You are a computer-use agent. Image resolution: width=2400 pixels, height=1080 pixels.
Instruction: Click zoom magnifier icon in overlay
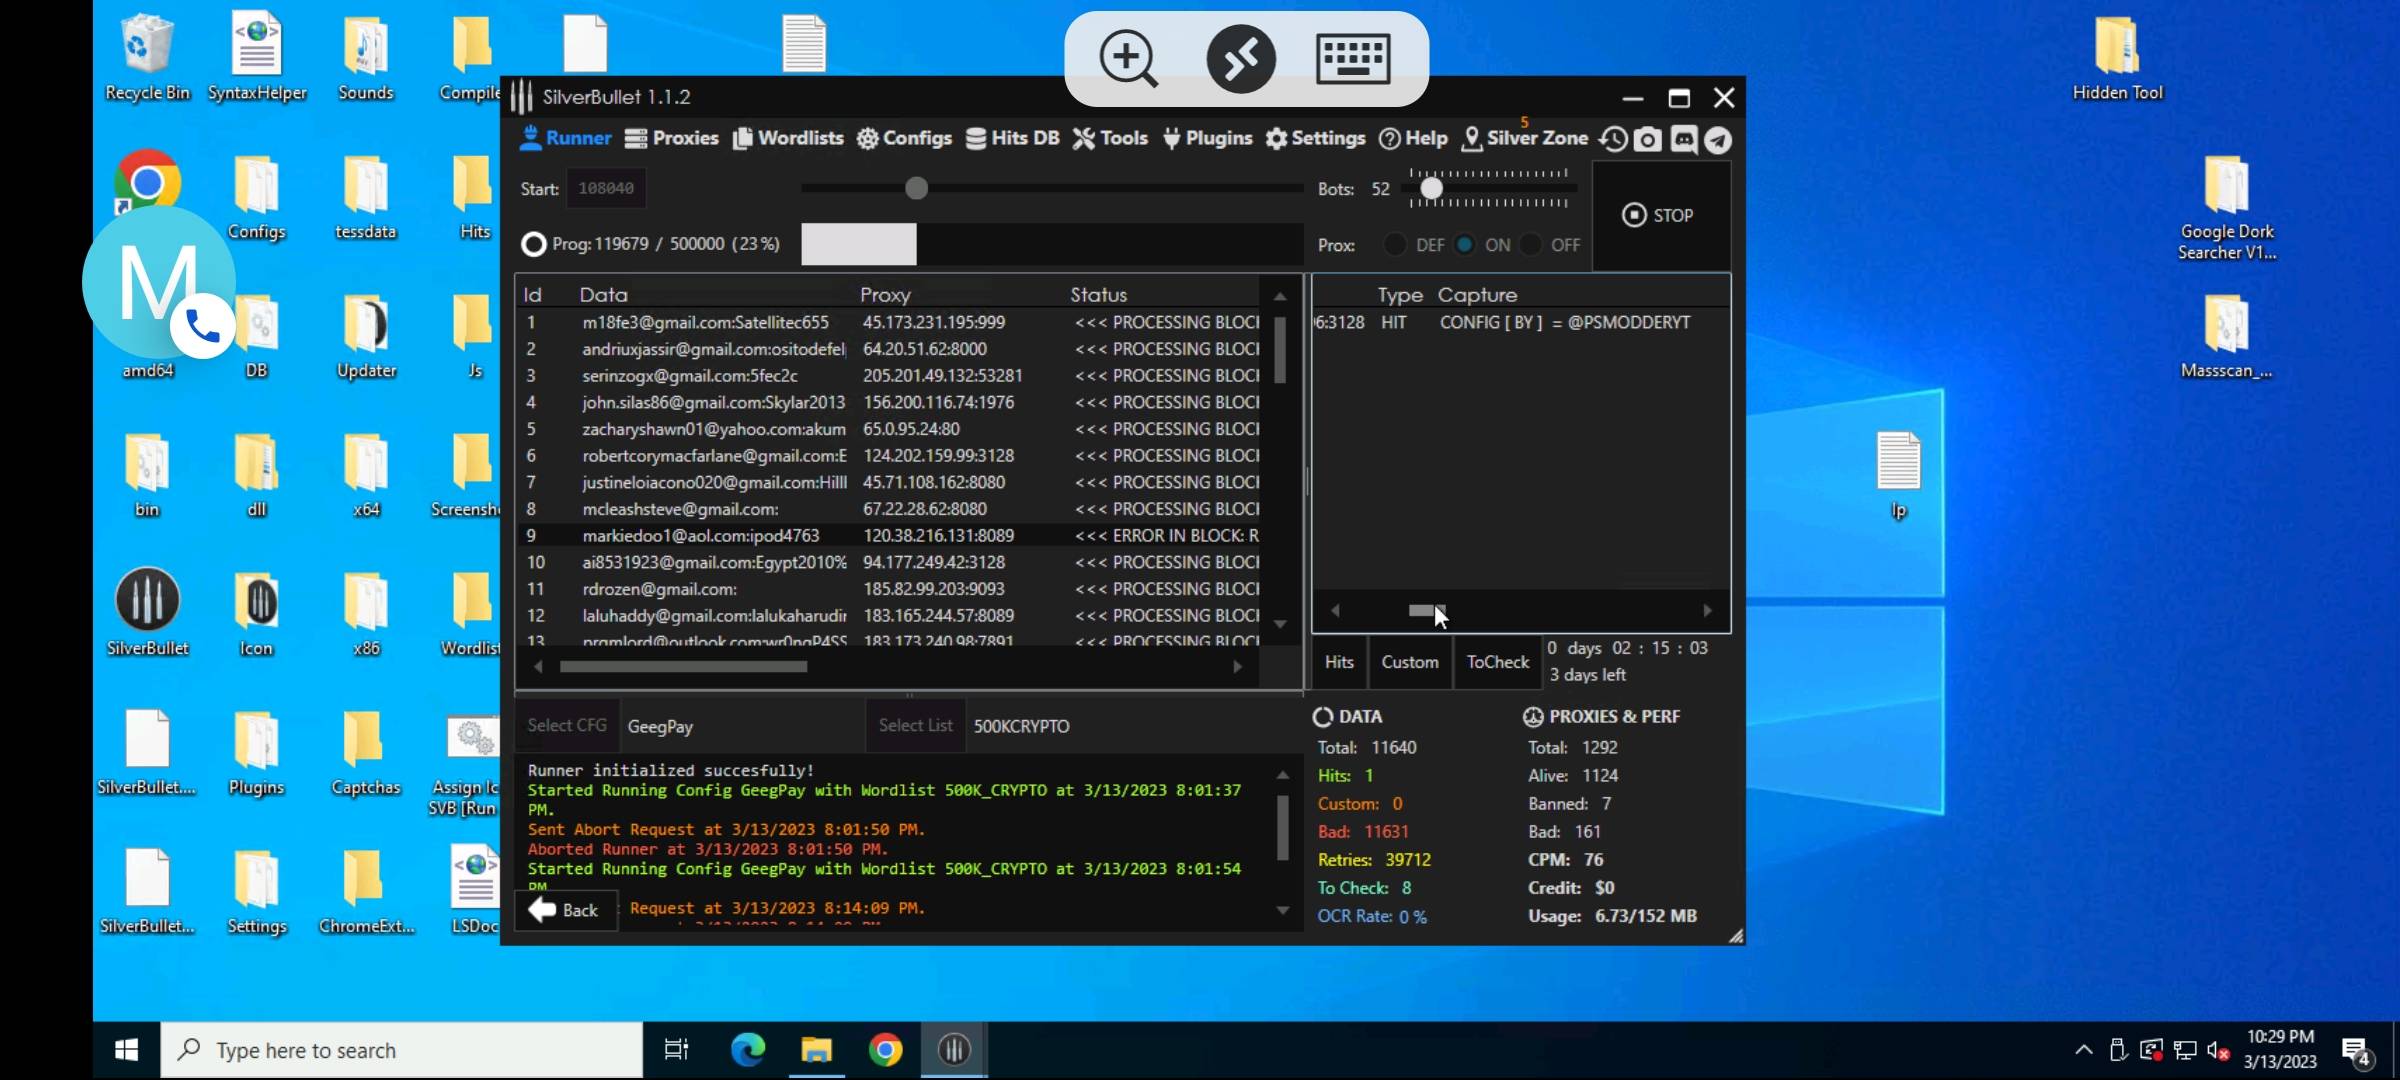tap(1128, 59)
